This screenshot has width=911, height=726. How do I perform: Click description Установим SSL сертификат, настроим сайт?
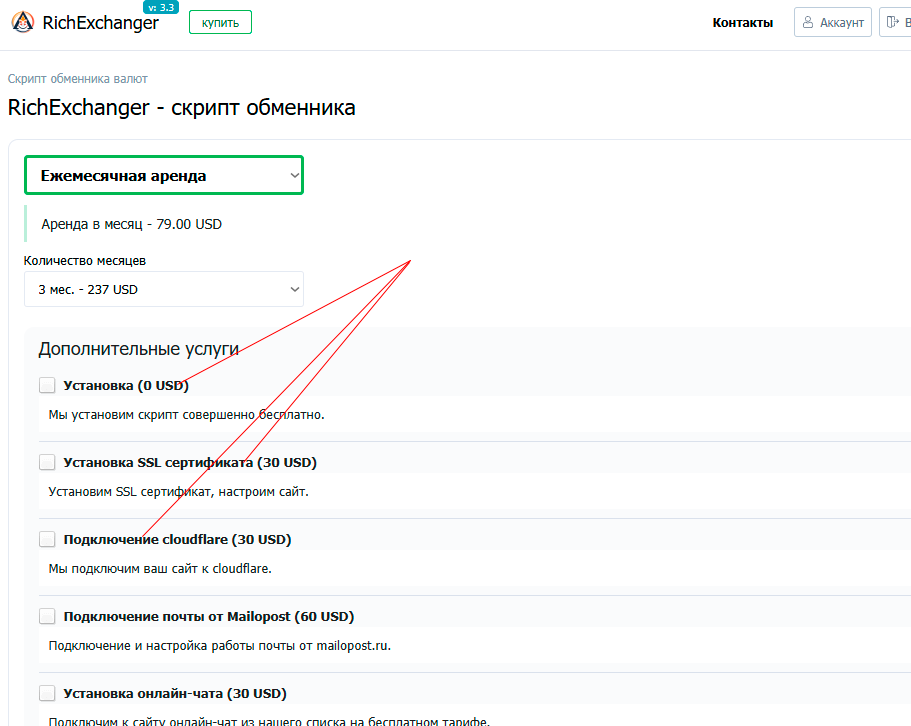click(178, 492)
